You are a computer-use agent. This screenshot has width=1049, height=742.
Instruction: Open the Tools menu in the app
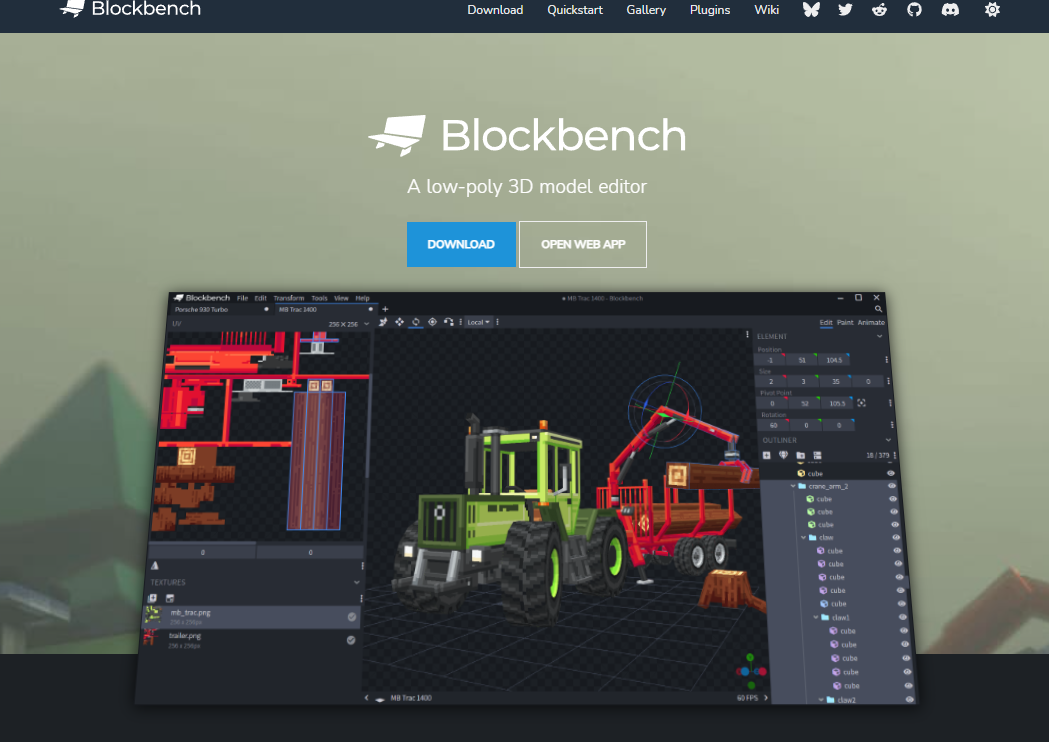click(319, 298)
